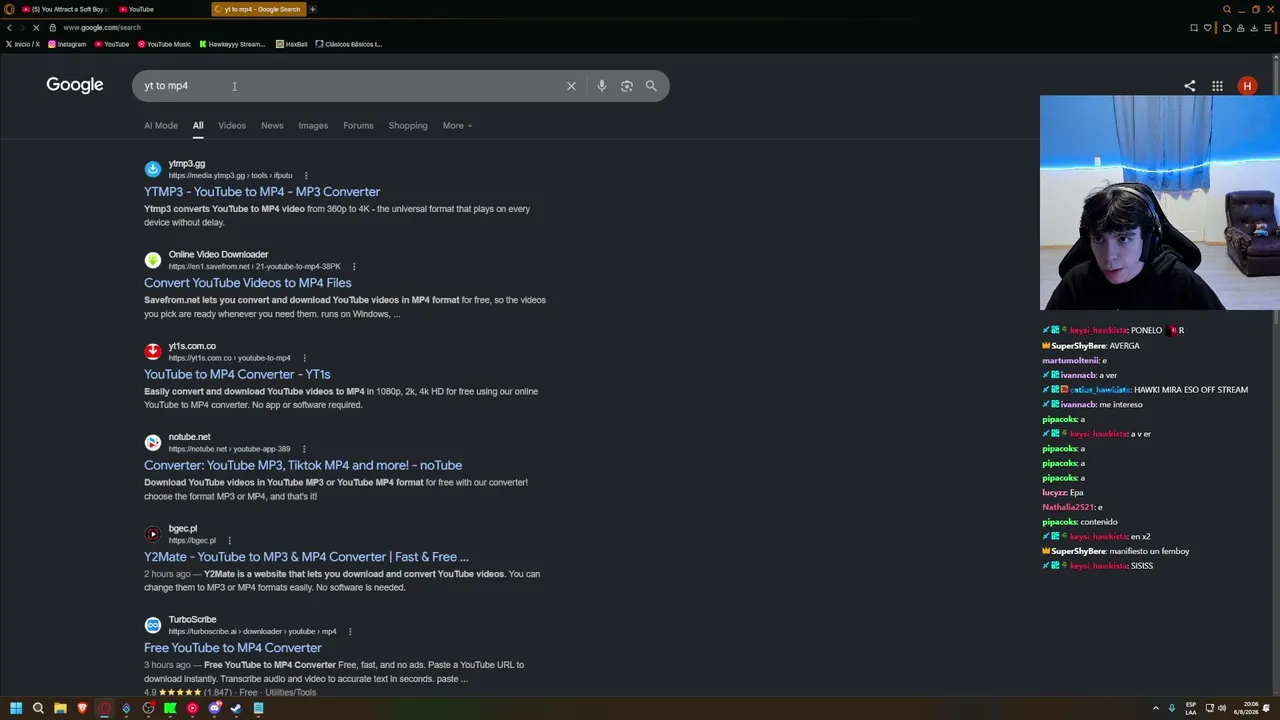Open the browser snapshot tool icon

click(1194, 28)
